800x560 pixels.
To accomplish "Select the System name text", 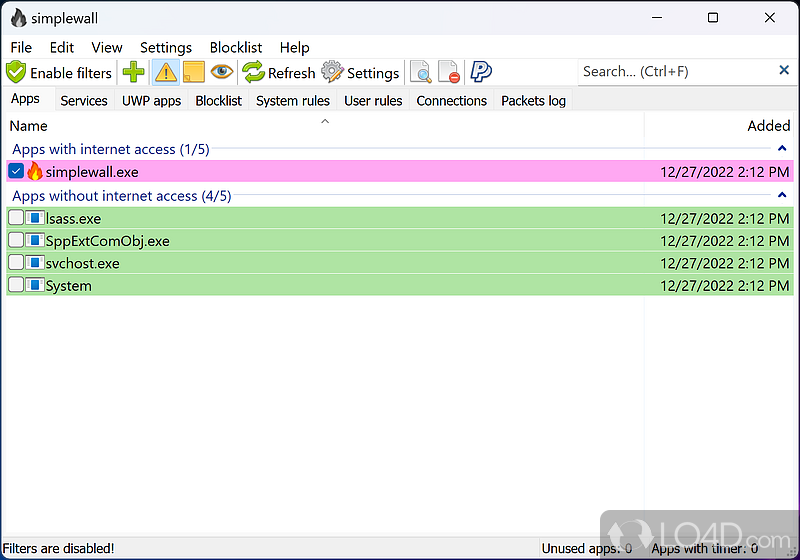I will (x=69, y=286).
